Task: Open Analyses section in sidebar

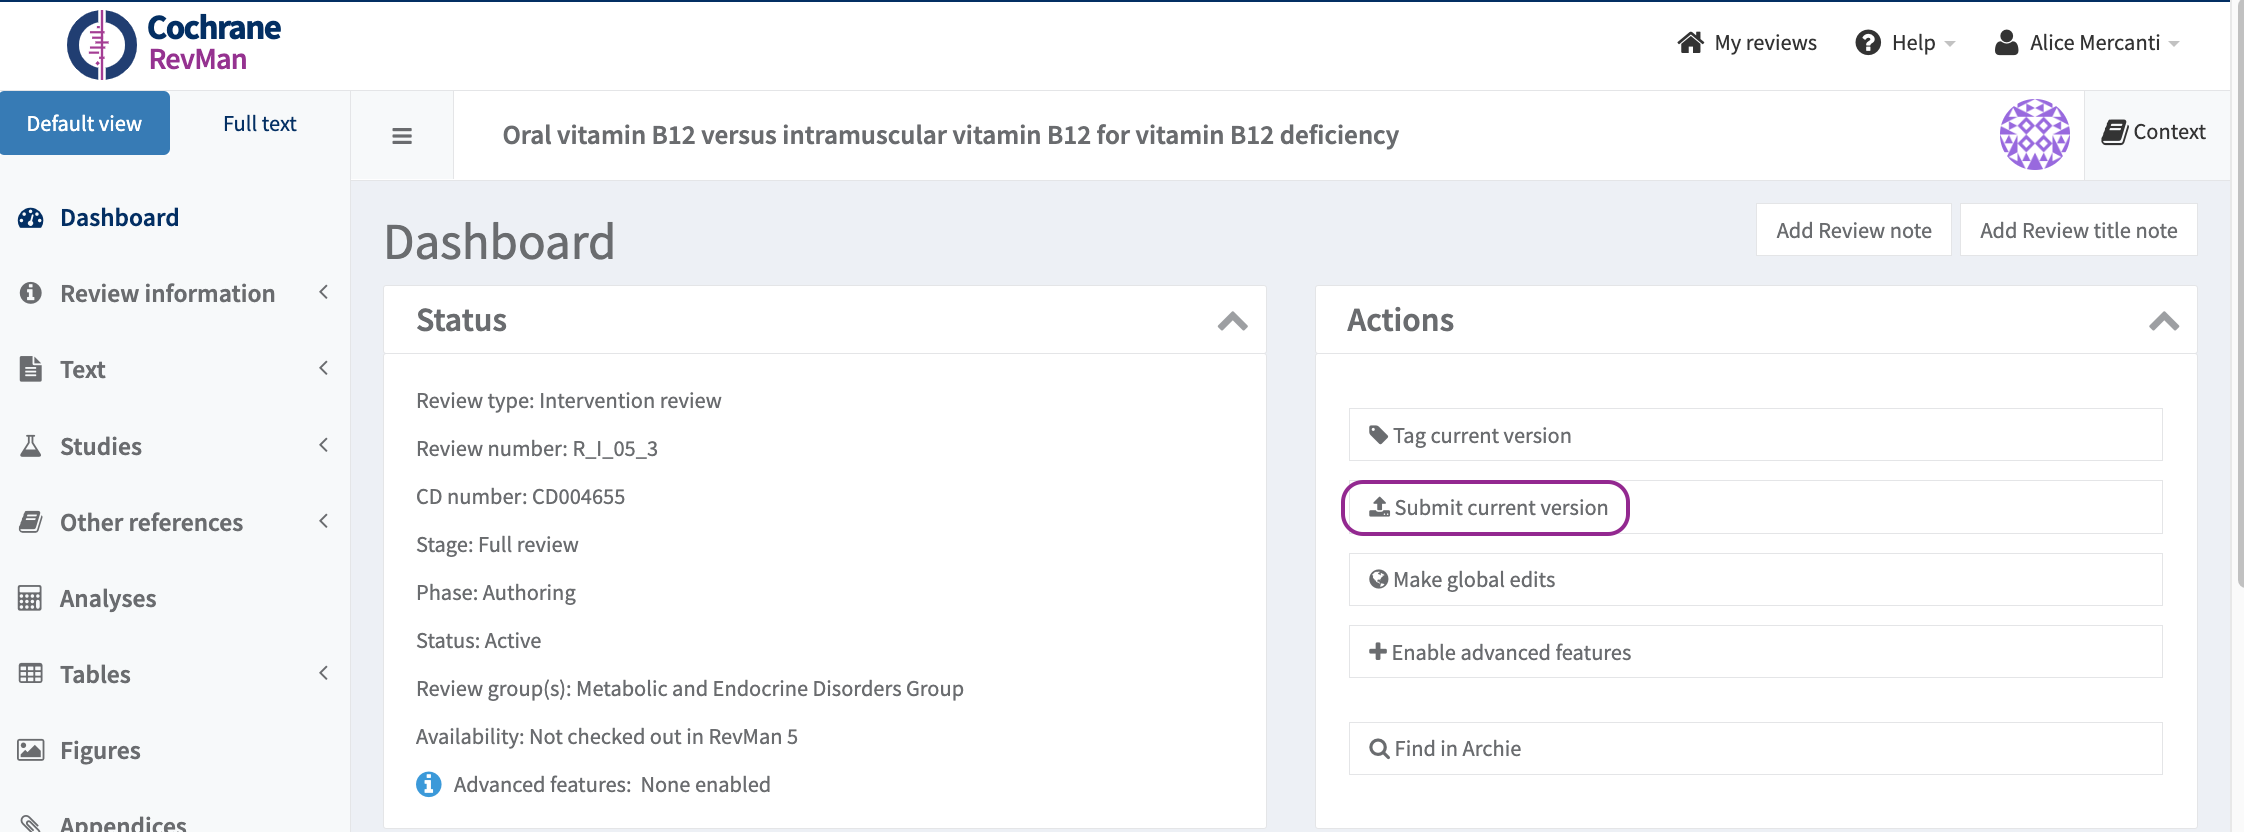Action: (x=108, y=599)
